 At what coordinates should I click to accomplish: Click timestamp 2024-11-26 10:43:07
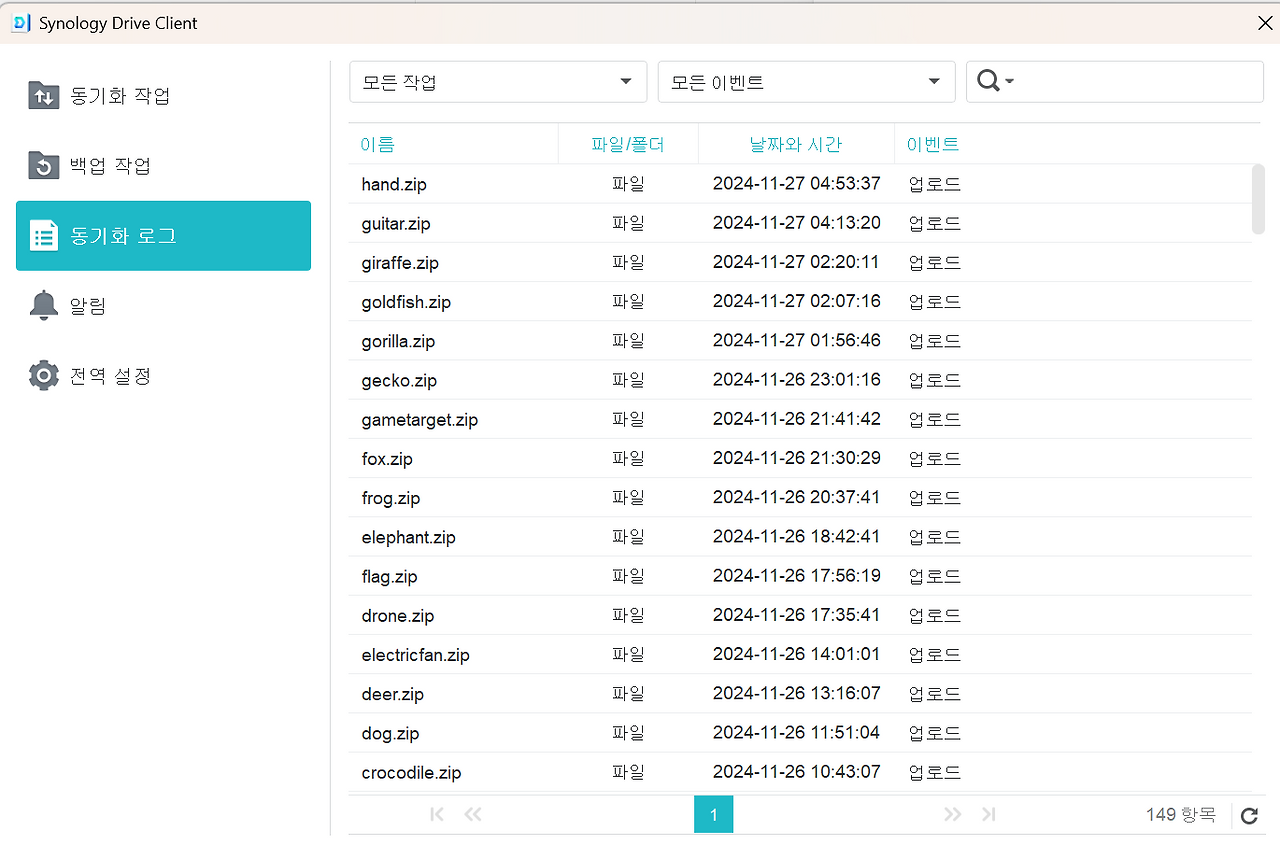tap(797, 772)
